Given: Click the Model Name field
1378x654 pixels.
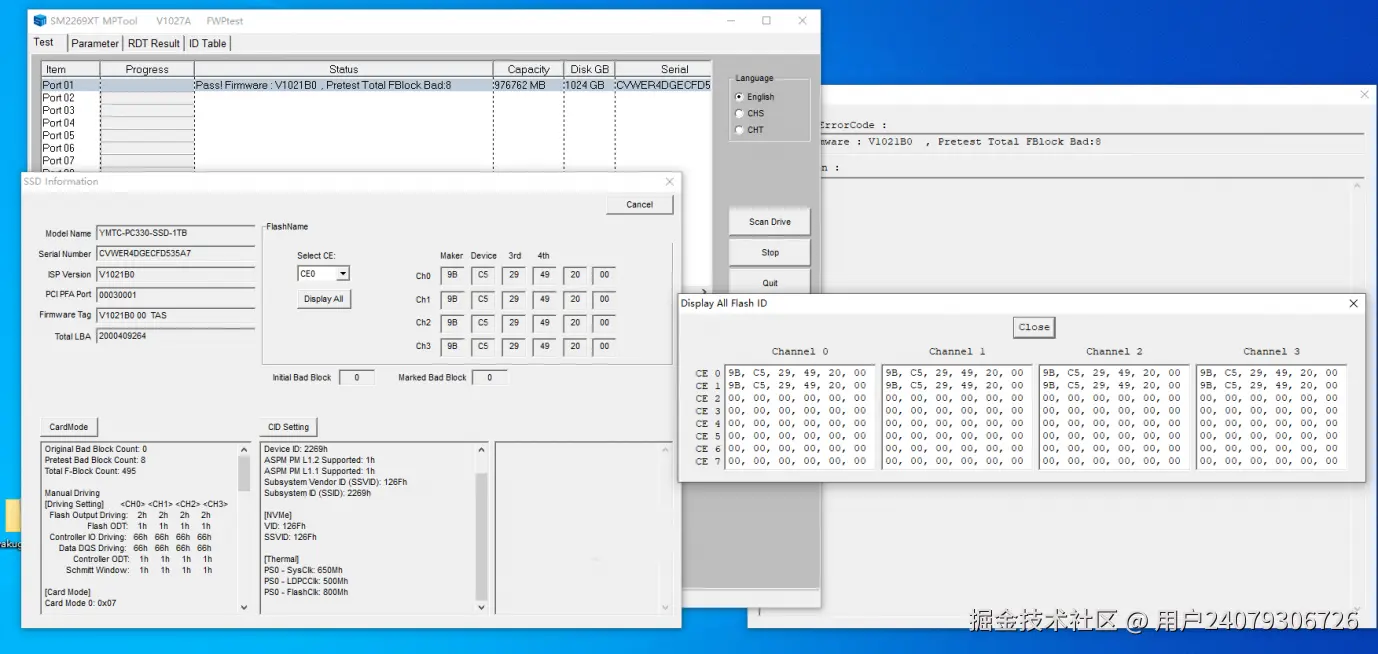Looking at the screenshot, I should click(176, 233).
